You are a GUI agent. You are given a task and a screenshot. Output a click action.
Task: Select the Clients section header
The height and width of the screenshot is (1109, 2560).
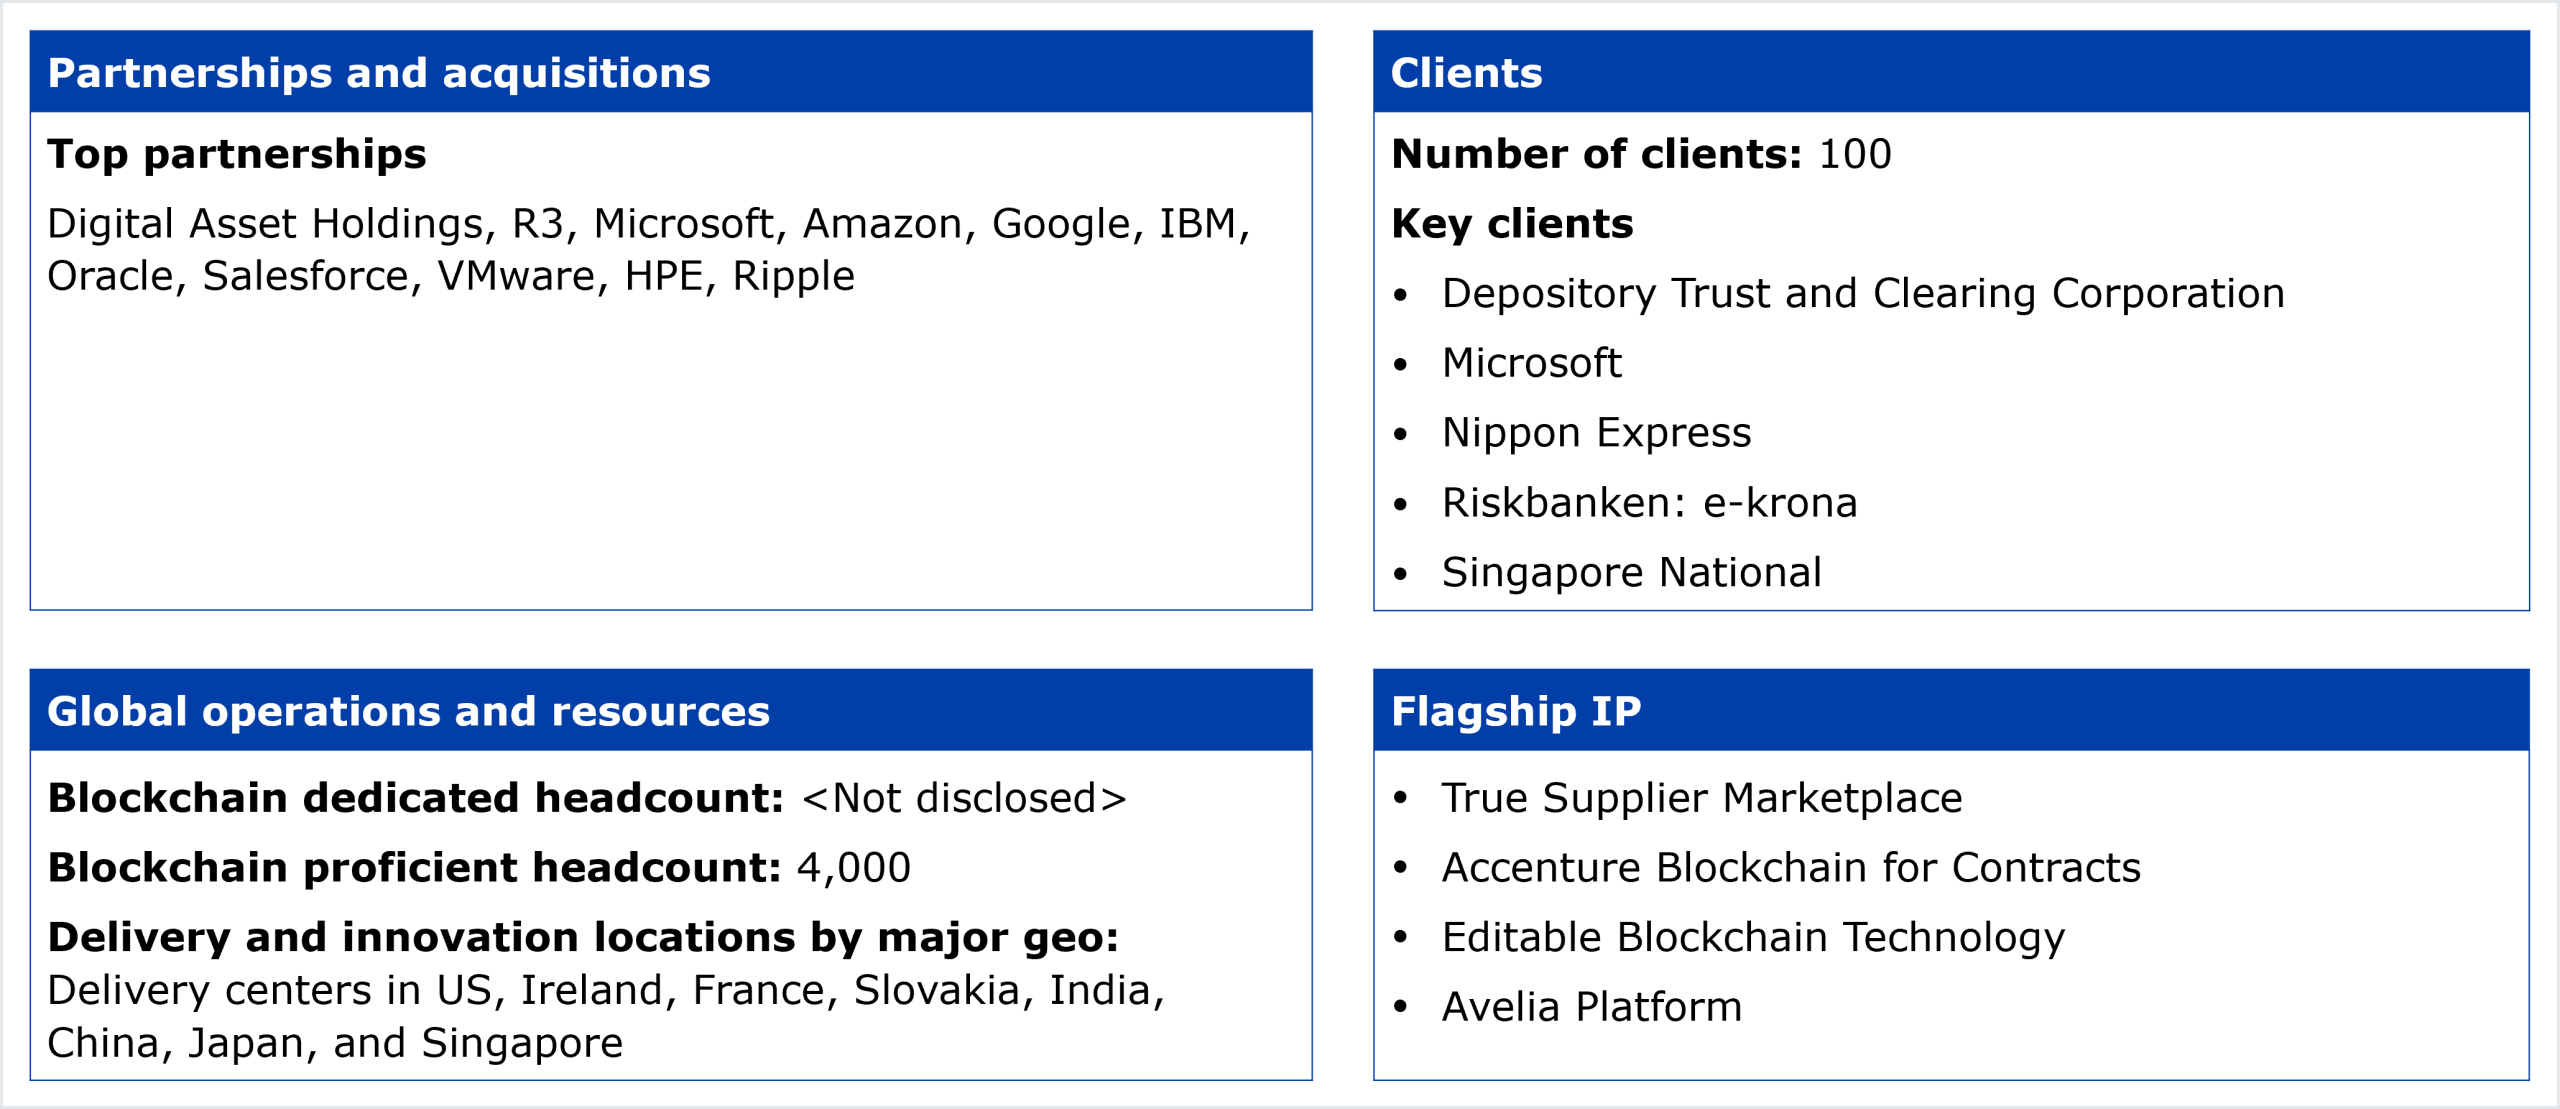tap(1466, 73)
